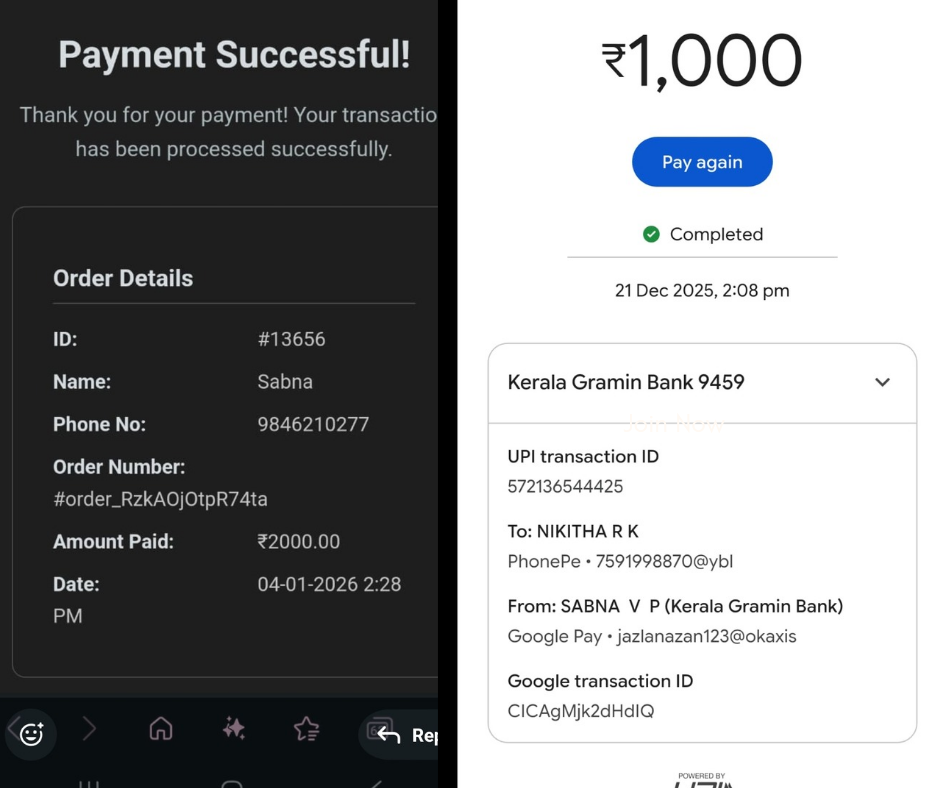Screen dimensions: 940x788
Task: Tap Google transaction ID value CICAgMjk2dHdIQ
Action: tap(581, 711)
